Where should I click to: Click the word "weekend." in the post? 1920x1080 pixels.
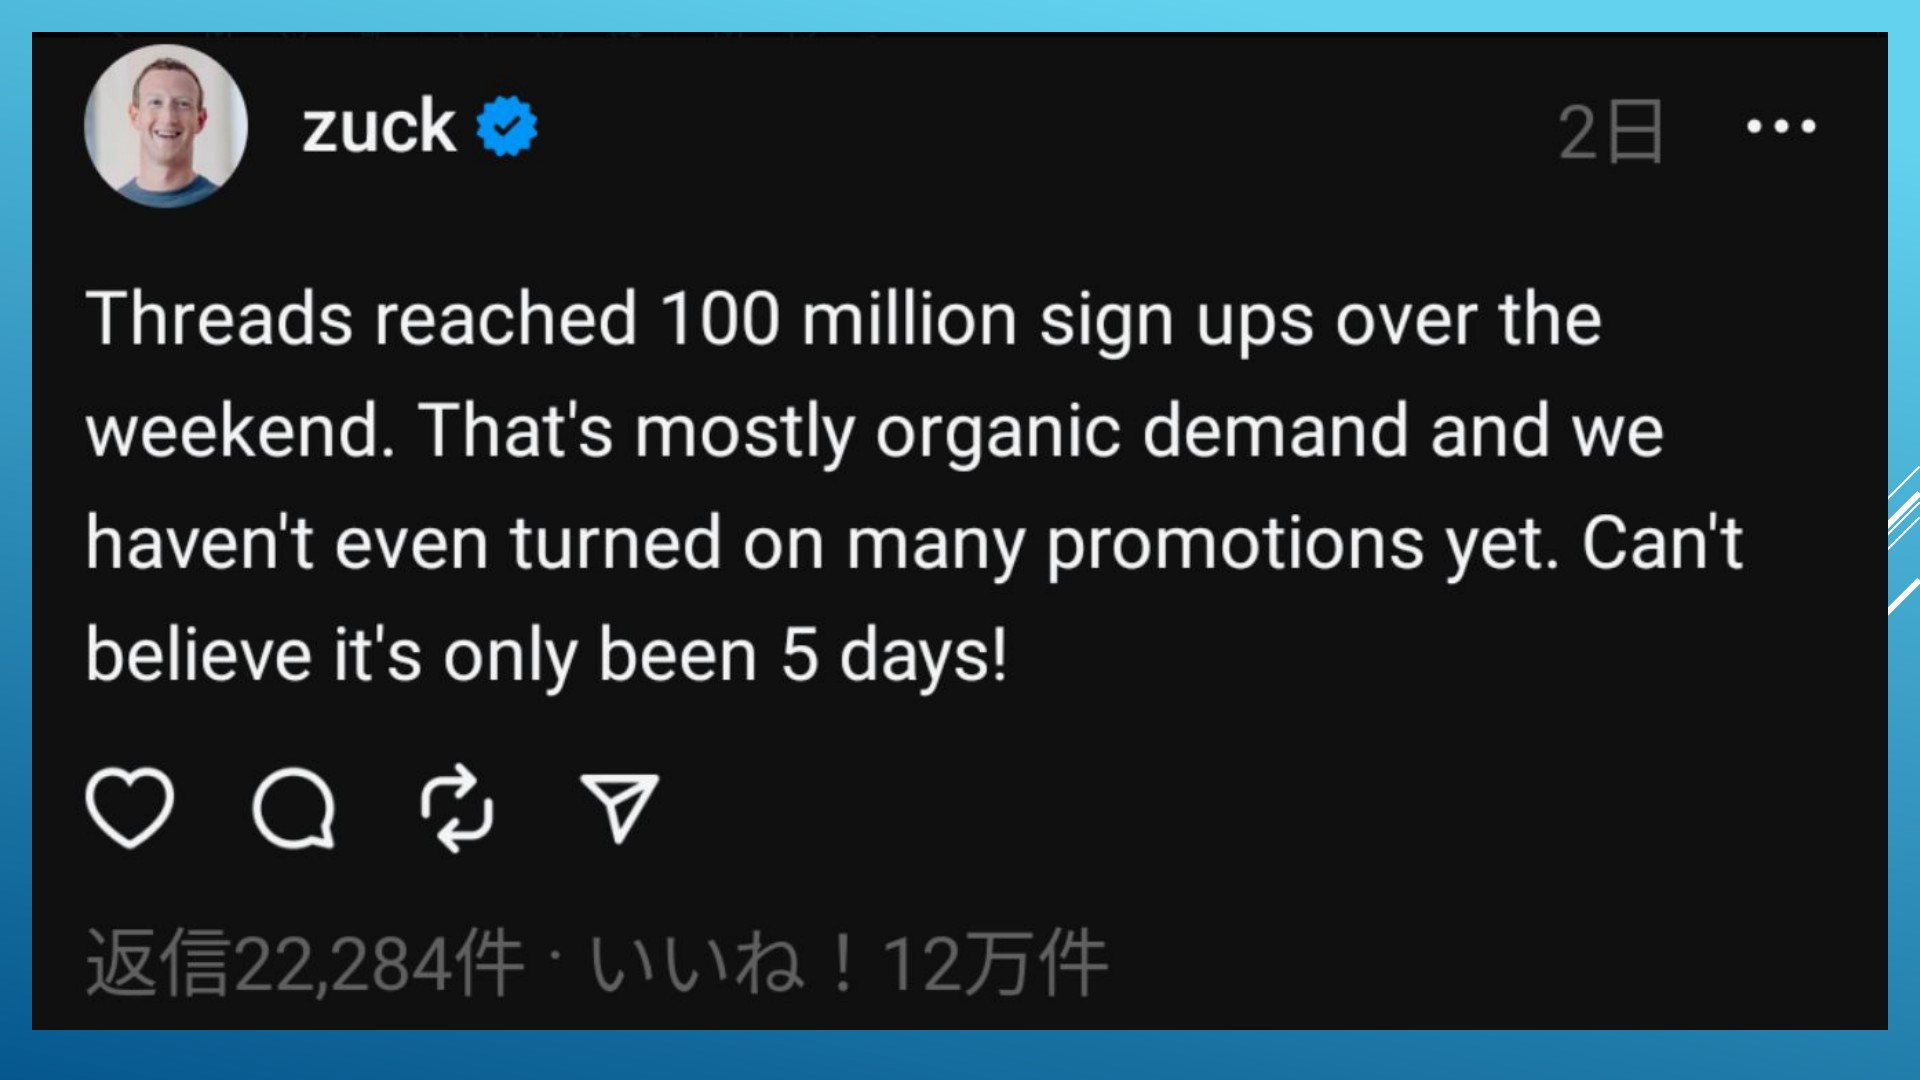[x=240, y=432]
